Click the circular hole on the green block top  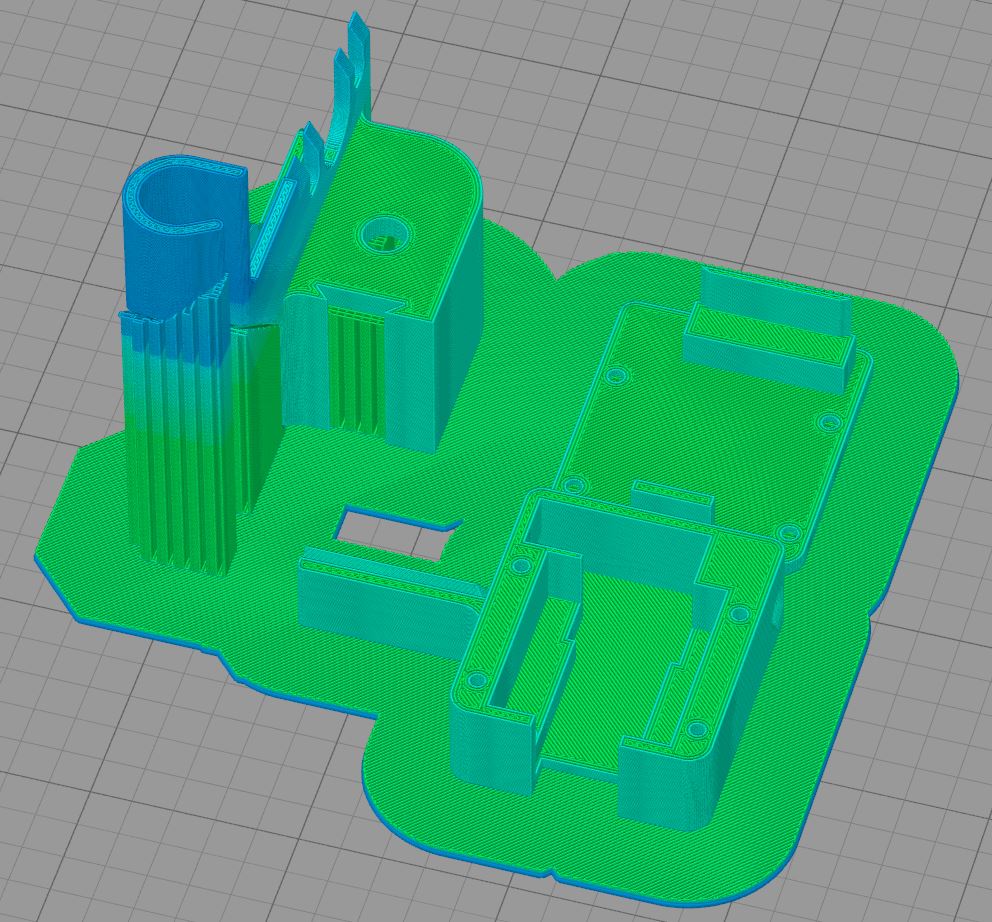coord(383,235)
